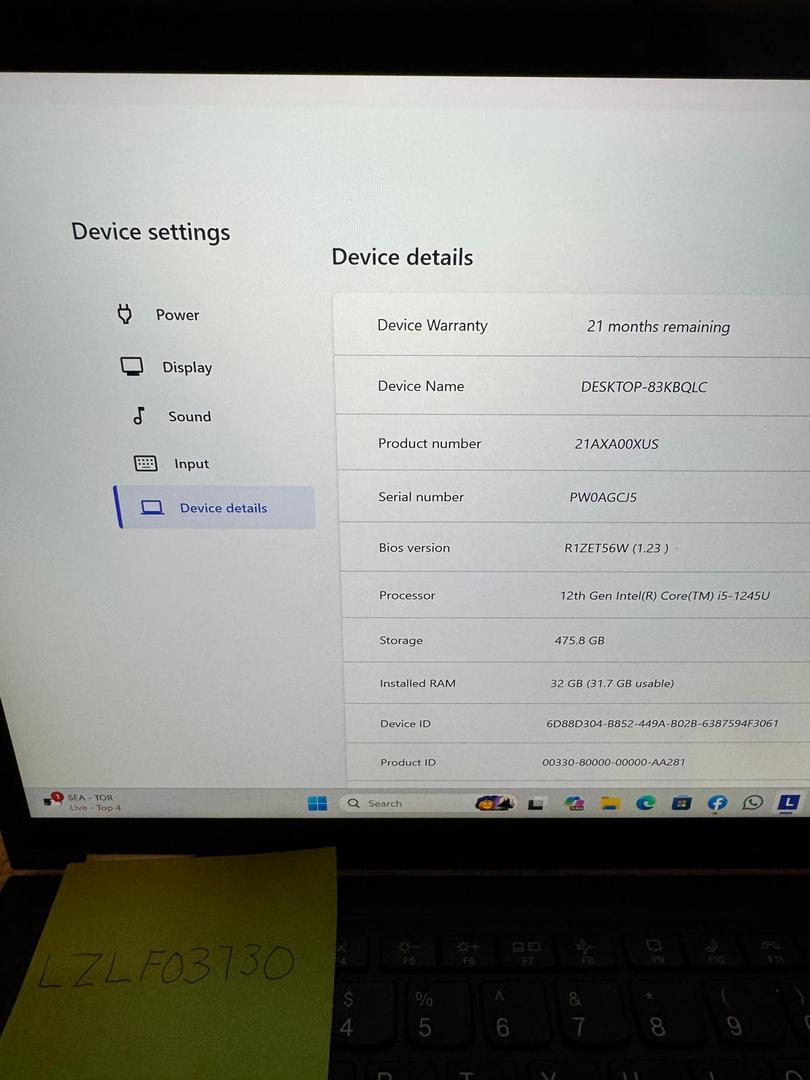Click the 'Installed RAM' label
This screenshot has width=810, height=1080.
[417, 683]
